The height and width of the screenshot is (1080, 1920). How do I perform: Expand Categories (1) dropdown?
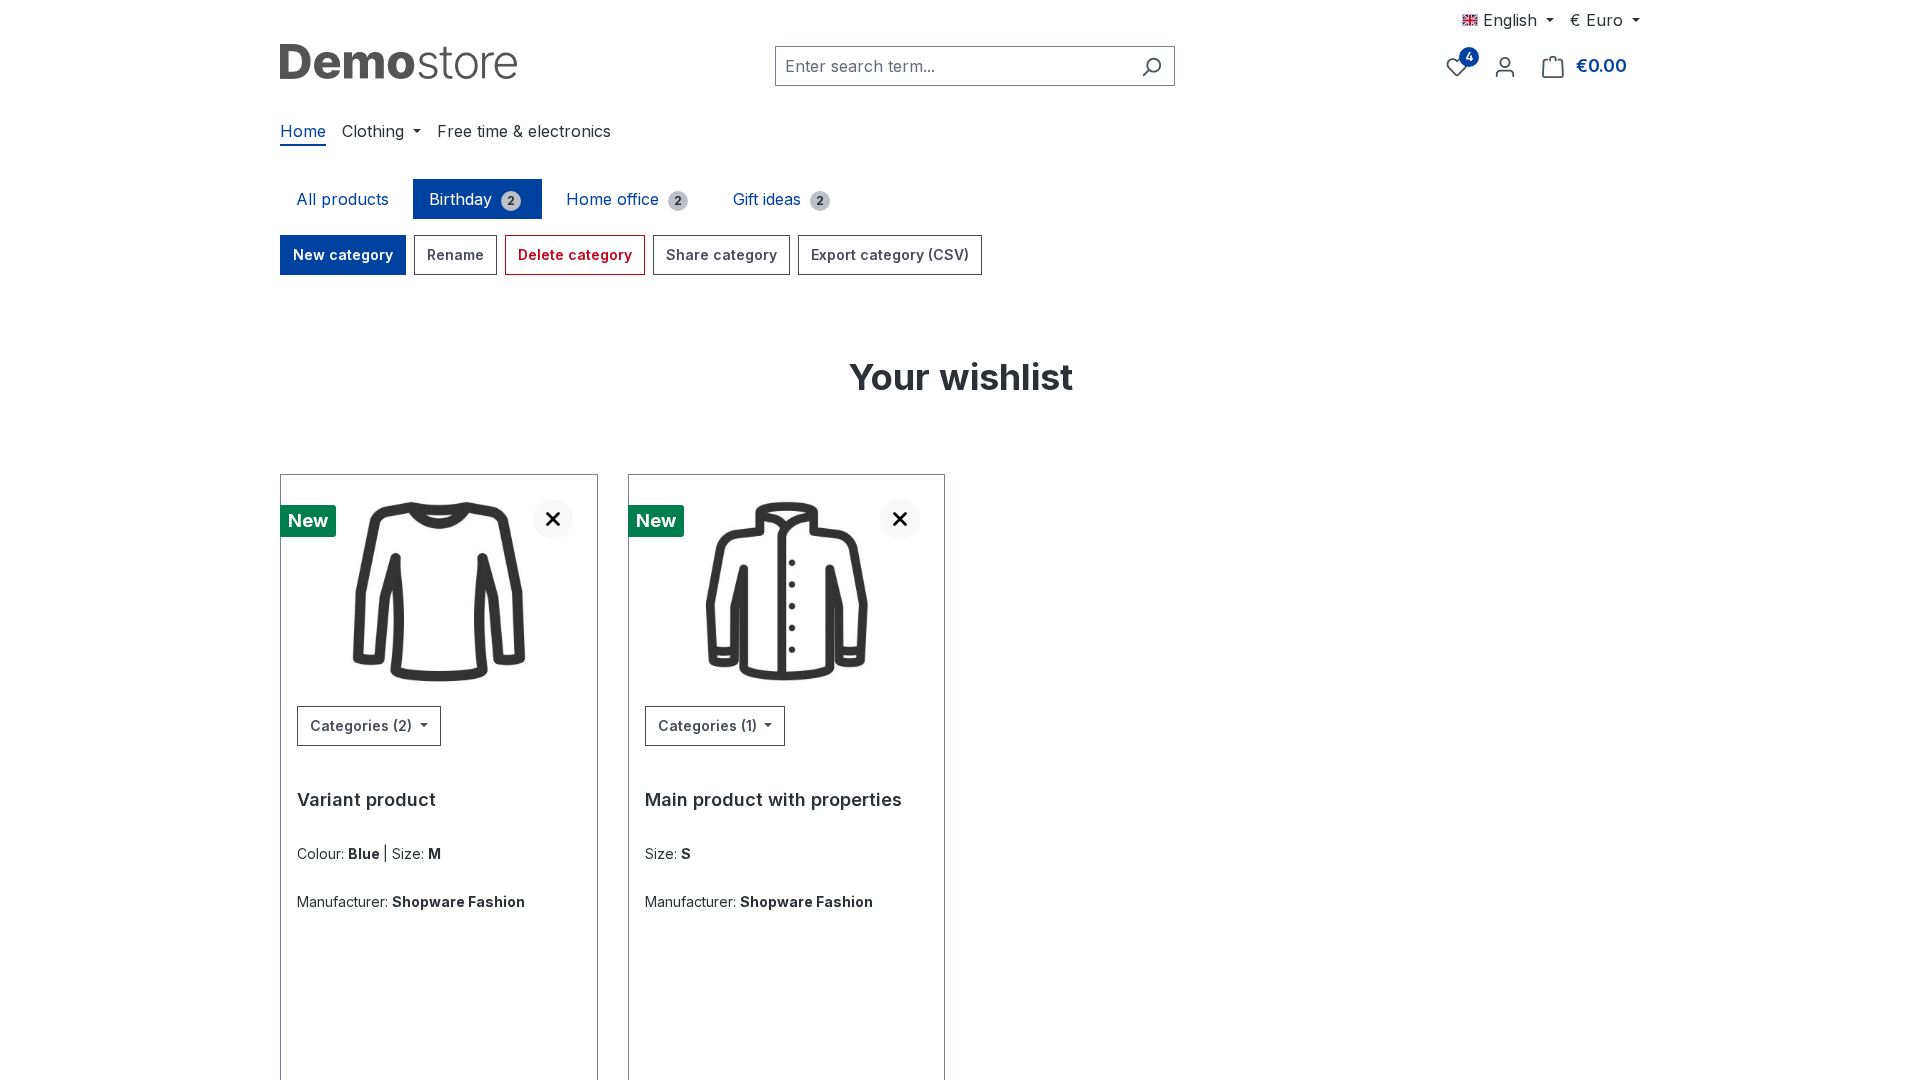tap(715, 726)
